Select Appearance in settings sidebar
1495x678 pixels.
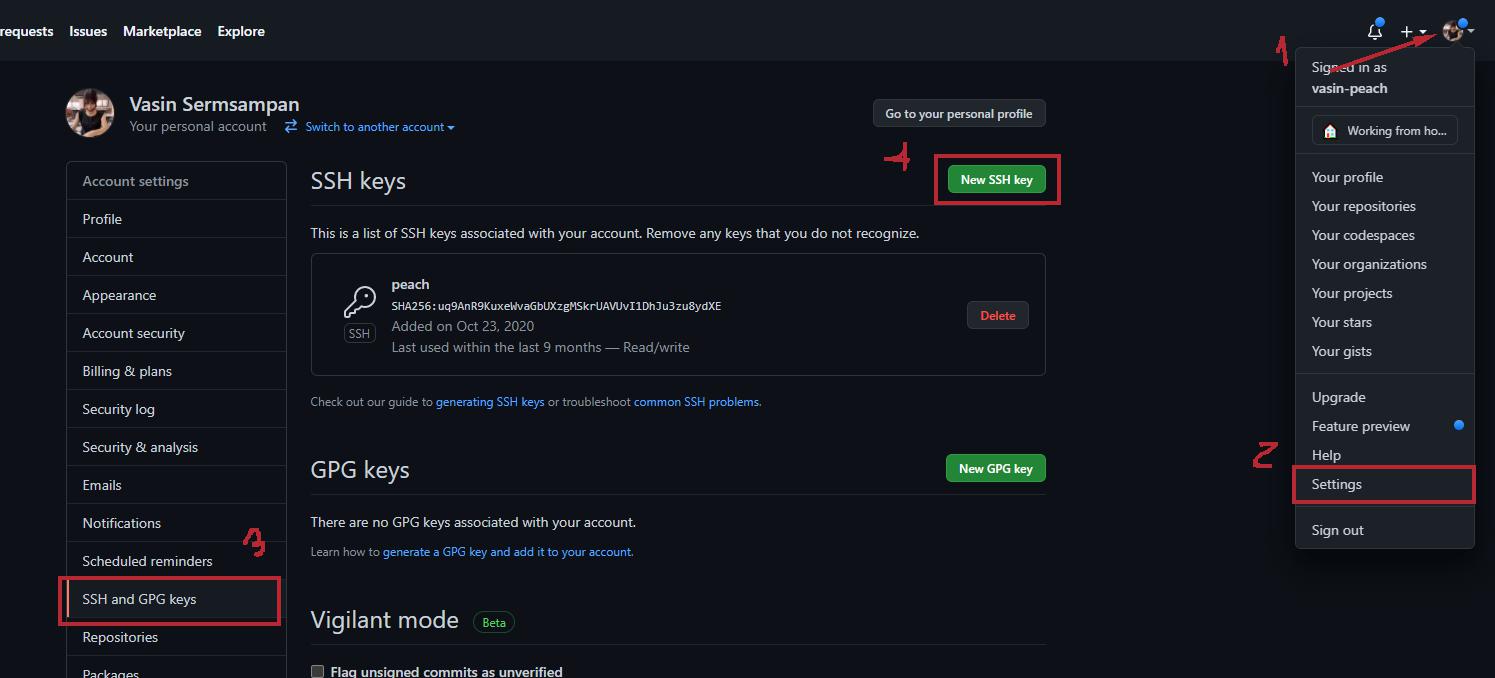[x=176, y=295]
